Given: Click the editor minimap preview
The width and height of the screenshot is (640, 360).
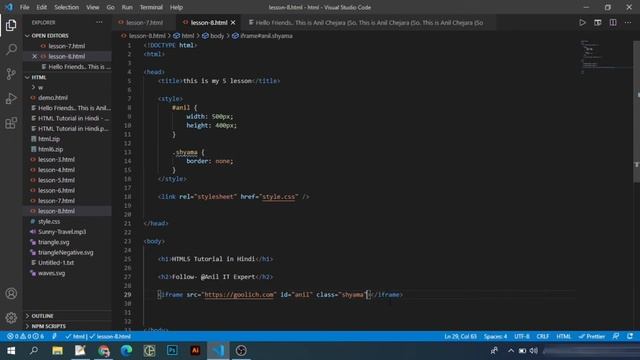Looking at the screenshot, I should (606, 57).
